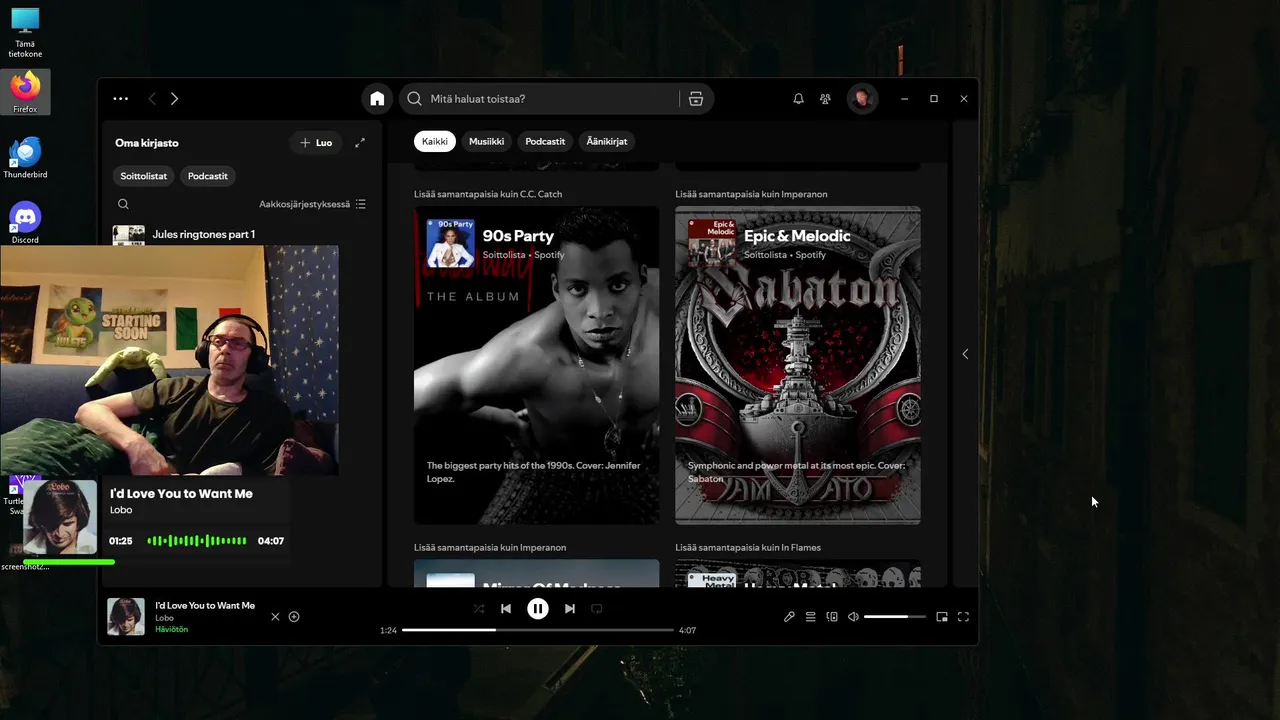Add current song to playlist plus icon
This screenshot has width=1280, height=720.
point(294,617)
